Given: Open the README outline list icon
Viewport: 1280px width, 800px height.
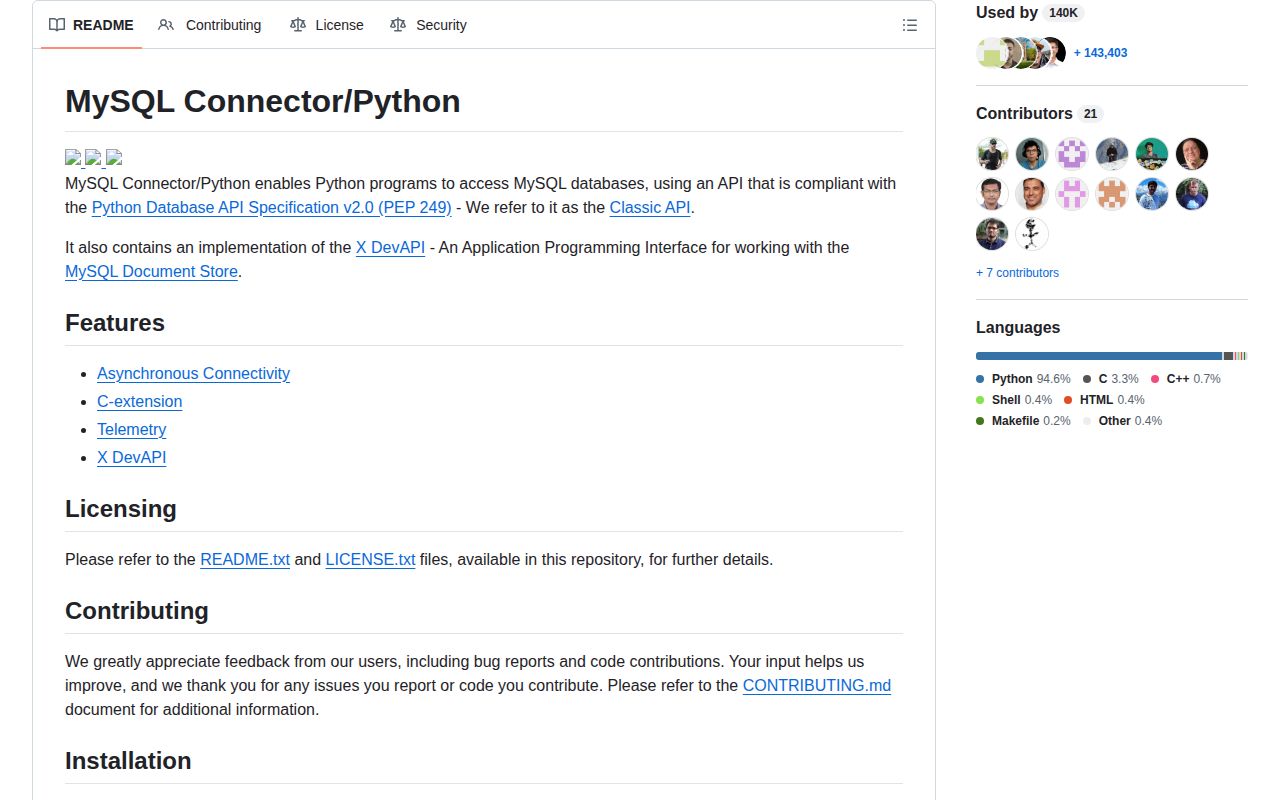Looking at the screenshot, I should [x=909, y=25].
